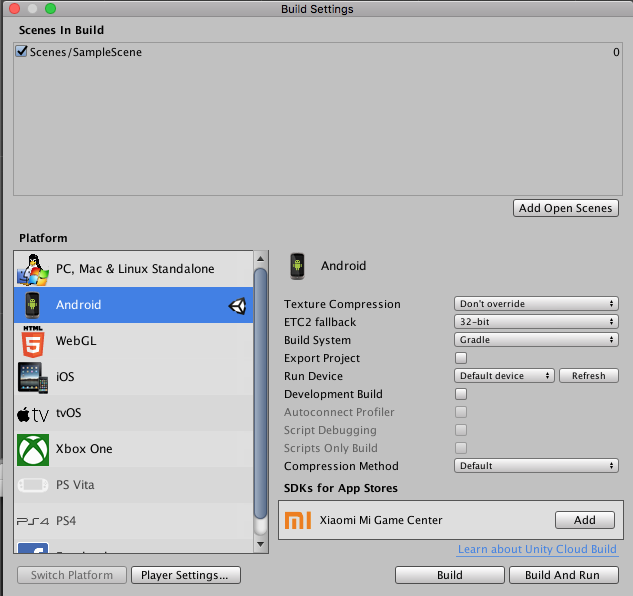The height and width of the screenshot is (596, 633).
Task: Select the WebGL platform
Action: pos(134,341)
